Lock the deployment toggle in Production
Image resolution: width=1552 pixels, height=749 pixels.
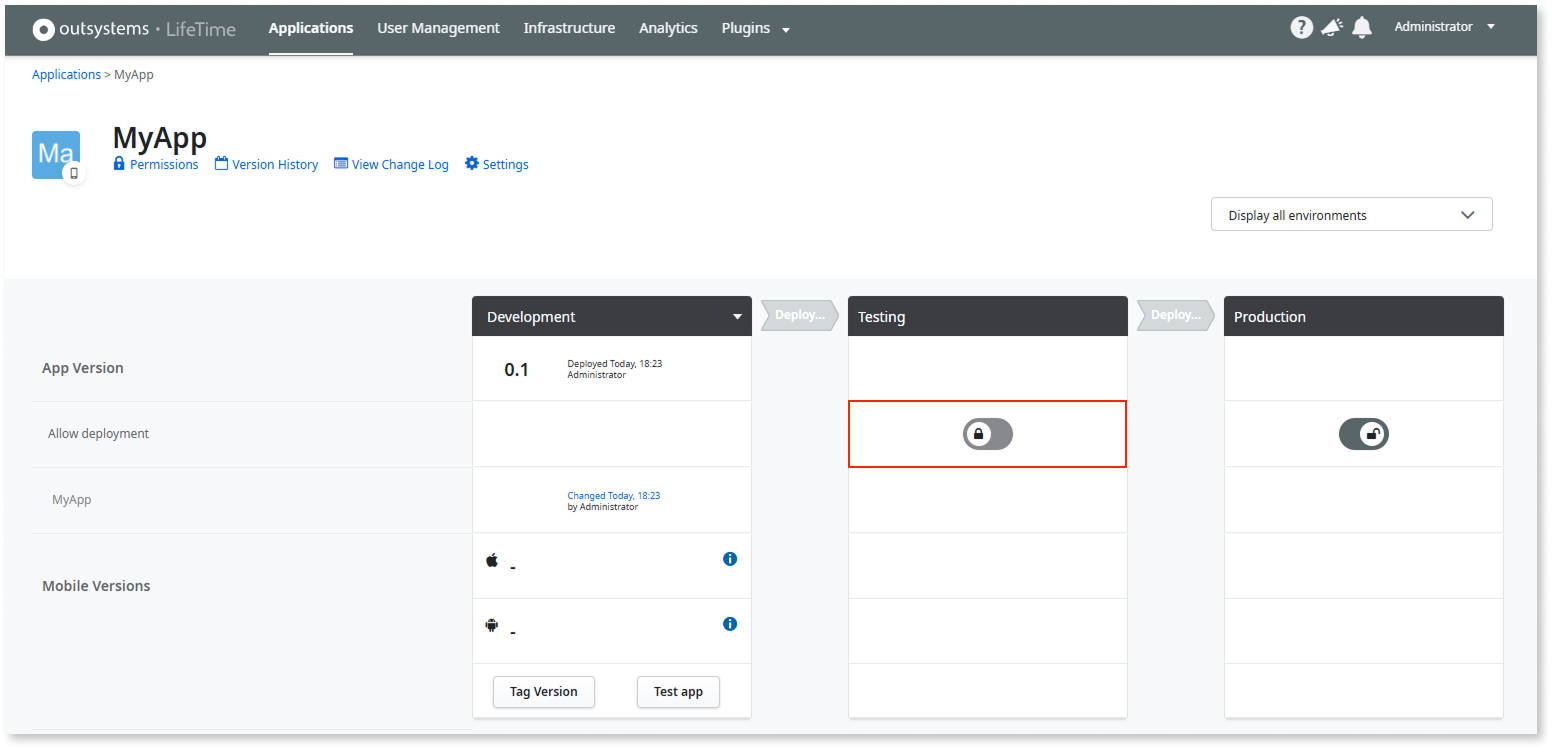[1363, 433]
